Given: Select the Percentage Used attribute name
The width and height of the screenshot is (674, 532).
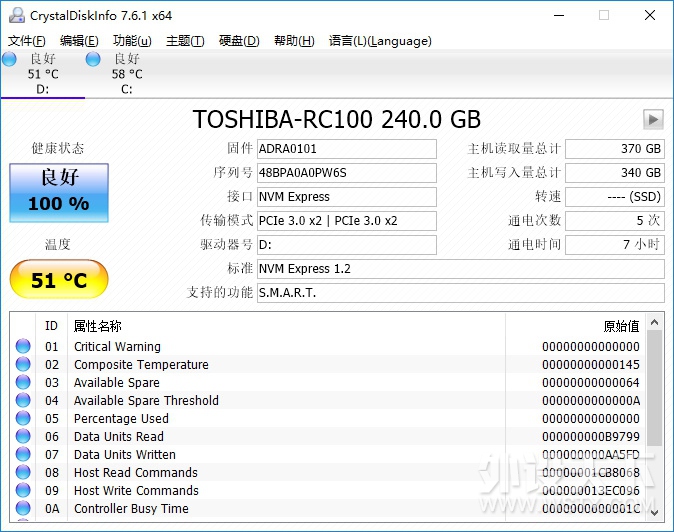Looking at the screenshot, I should click(121, 419).
